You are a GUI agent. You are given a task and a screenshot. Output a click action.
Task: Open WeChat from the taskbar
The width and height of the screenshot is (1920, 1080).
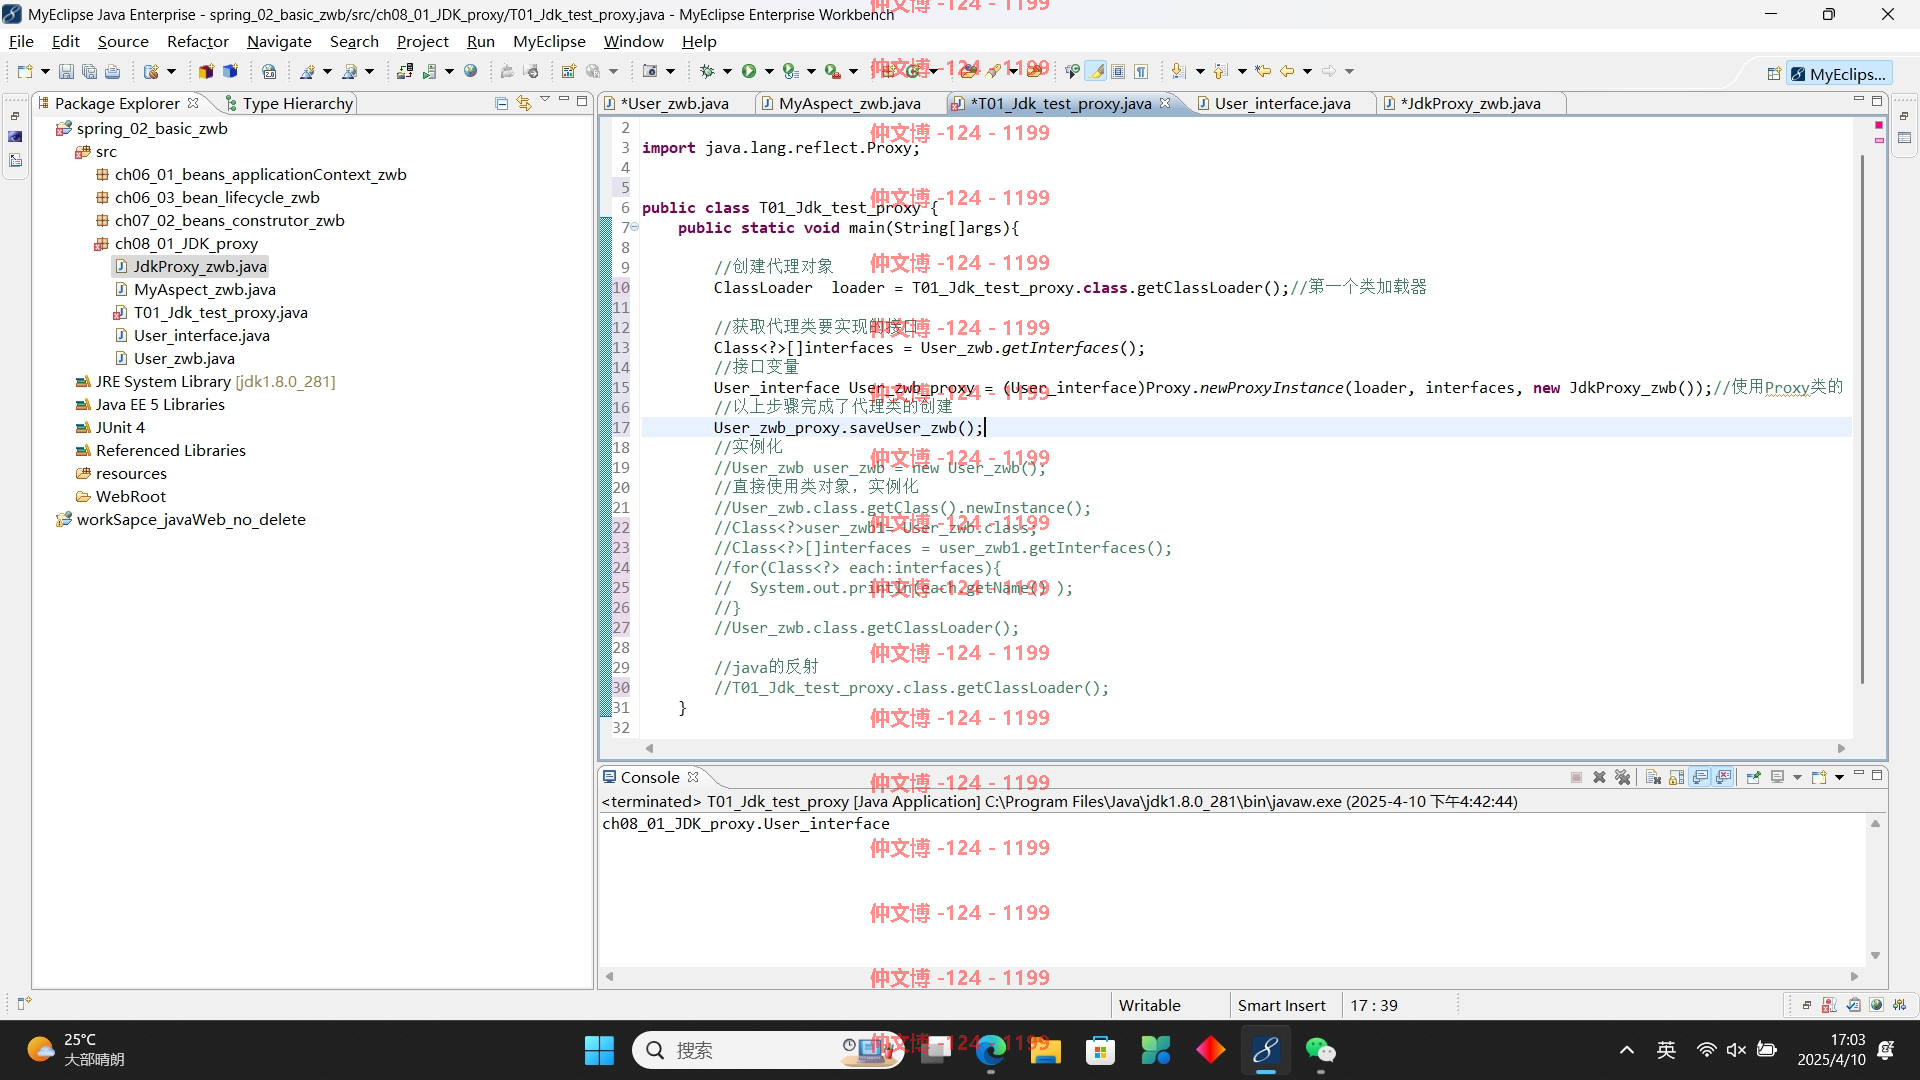coord(1320,1050)
